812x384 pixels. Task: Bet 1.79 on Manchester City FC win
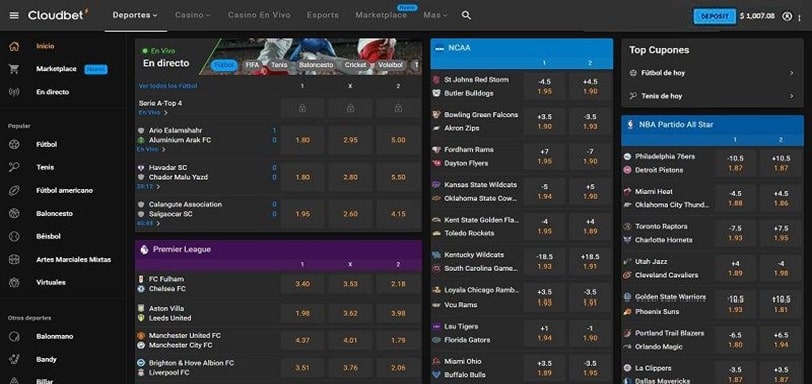tap(398, 341)
